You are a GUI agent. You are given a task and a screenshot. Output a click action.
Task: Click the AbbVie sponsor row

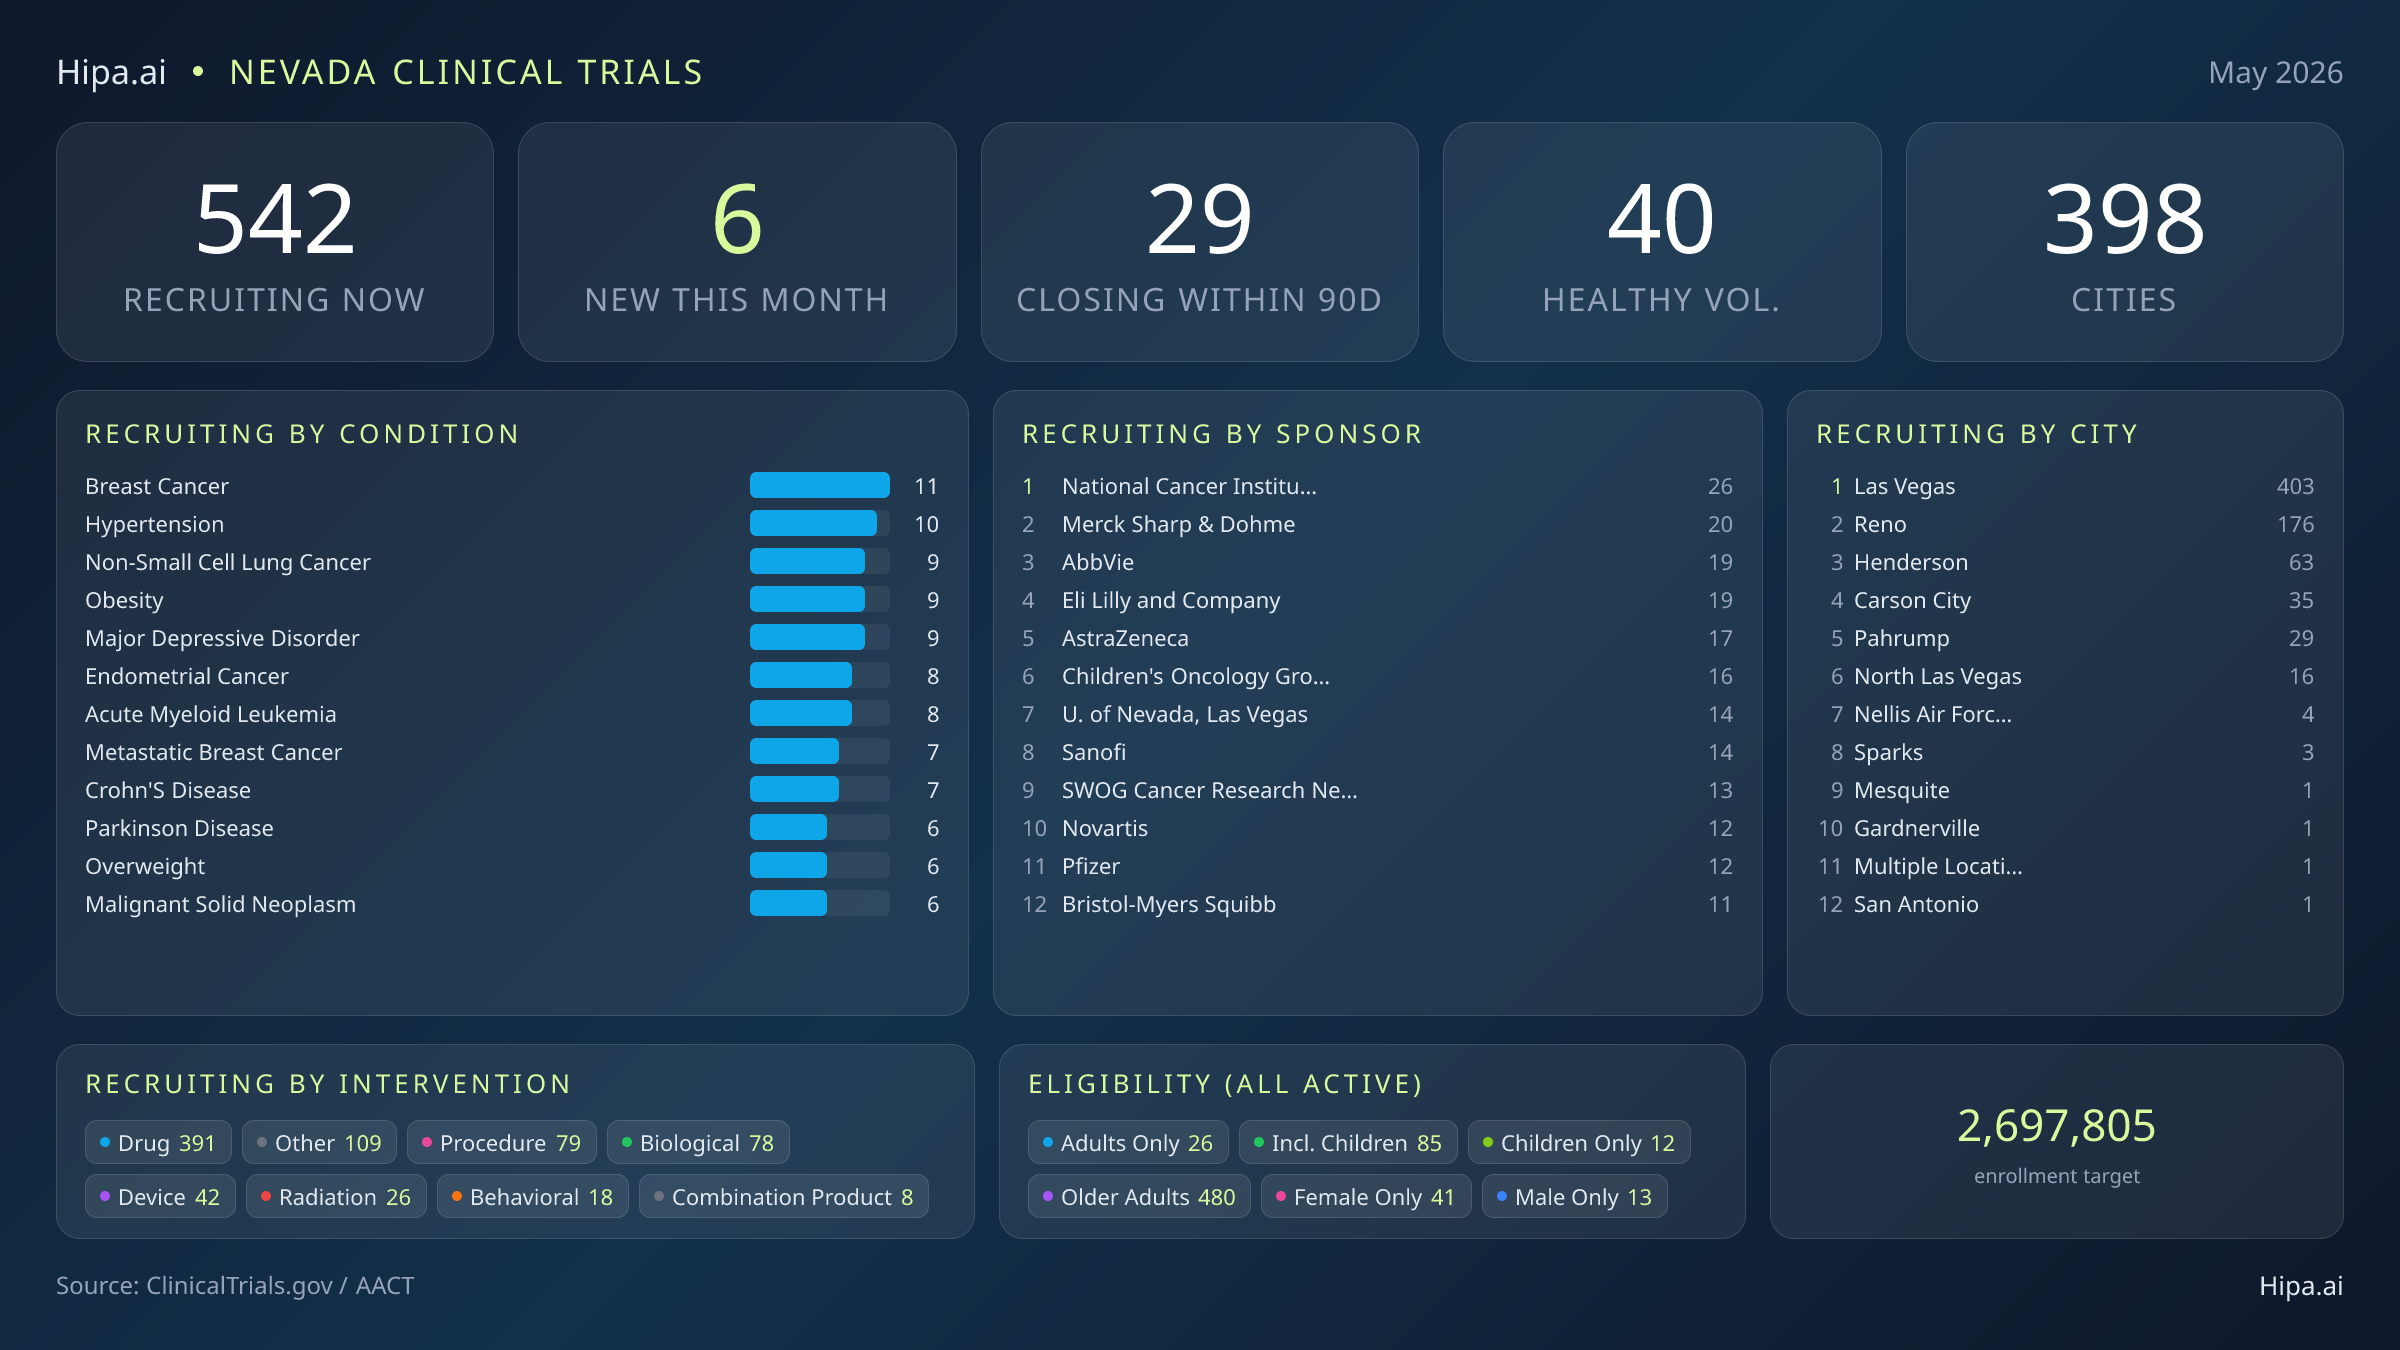tap(1377, 562)
